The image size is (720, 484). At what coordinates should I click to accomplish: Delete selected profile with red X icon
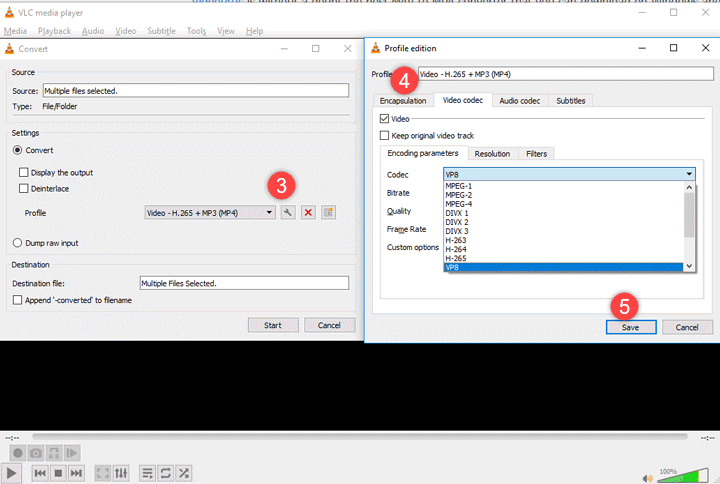point(308,213)
